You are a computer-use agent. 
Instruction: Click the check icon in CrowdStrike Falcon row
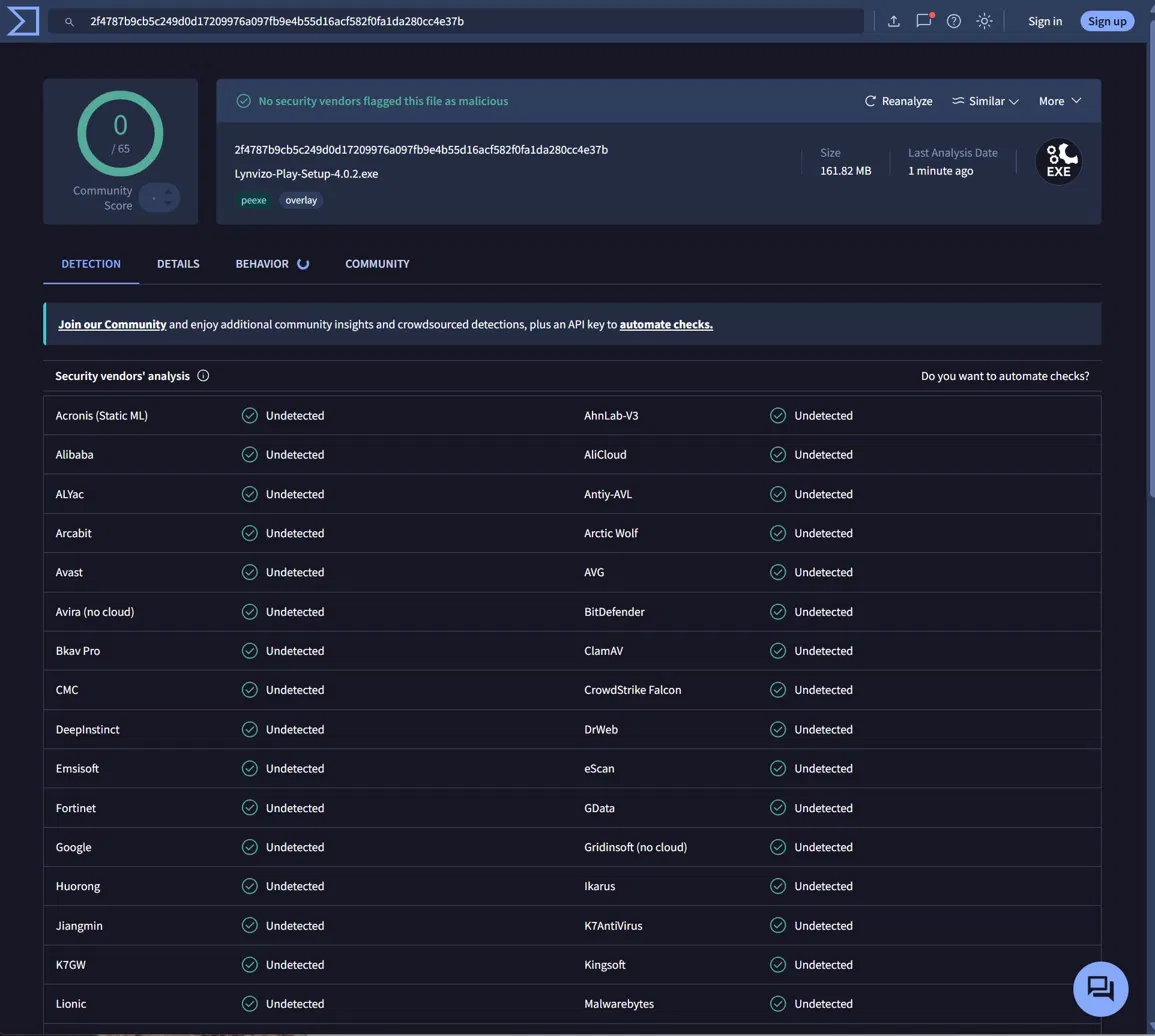point(778,690)
